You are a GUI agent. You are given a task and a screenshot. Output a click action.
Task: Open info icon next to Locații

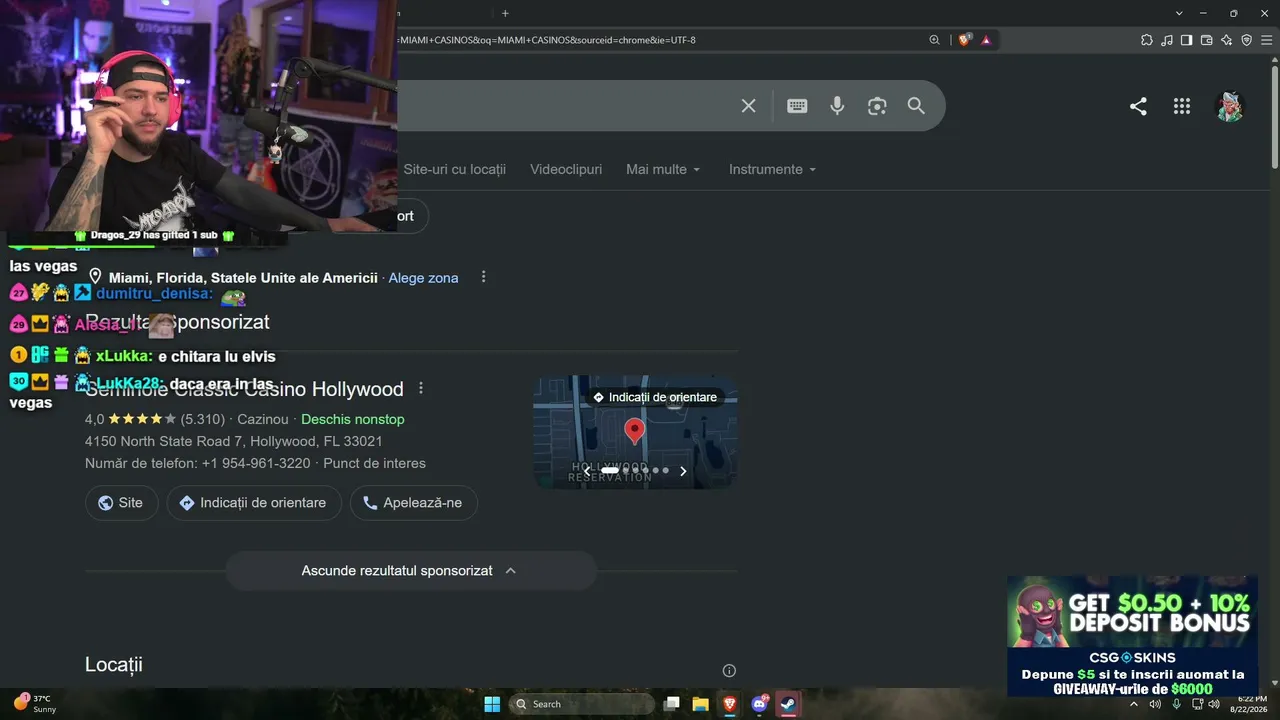coord(729,671)
